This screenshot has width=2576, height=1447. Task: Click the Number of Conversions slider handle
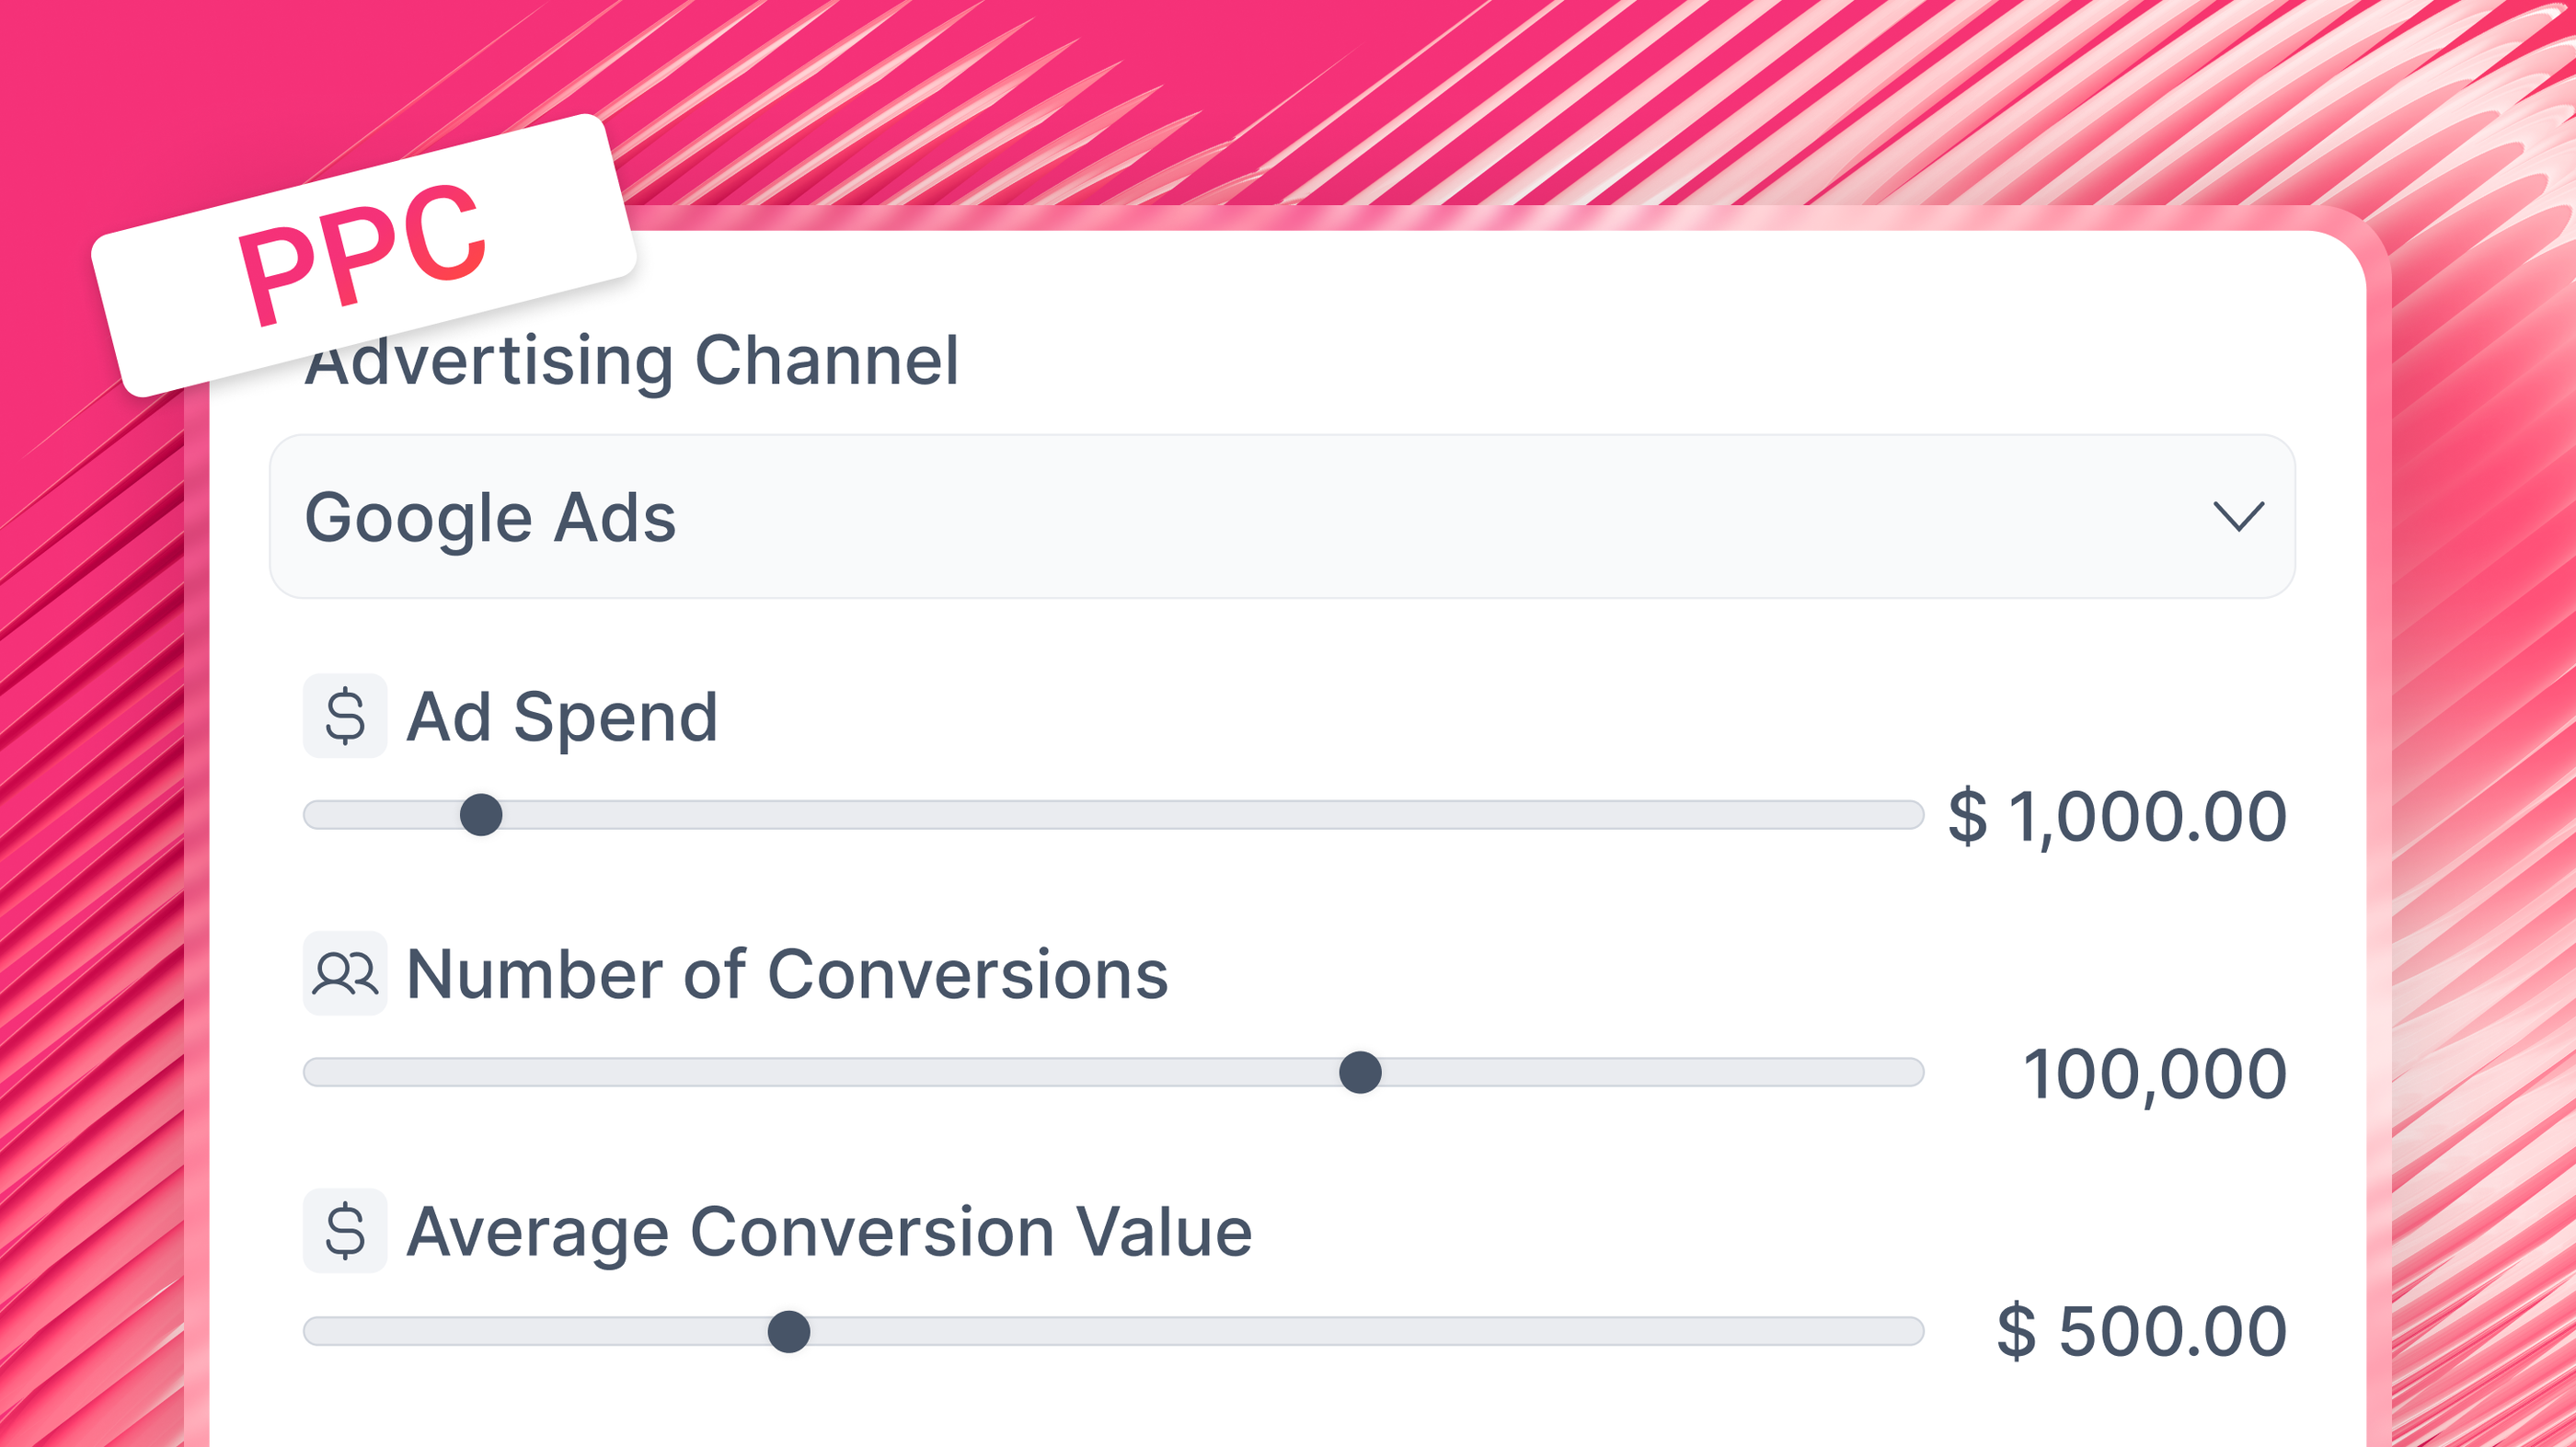(x=1360, y=1073)
